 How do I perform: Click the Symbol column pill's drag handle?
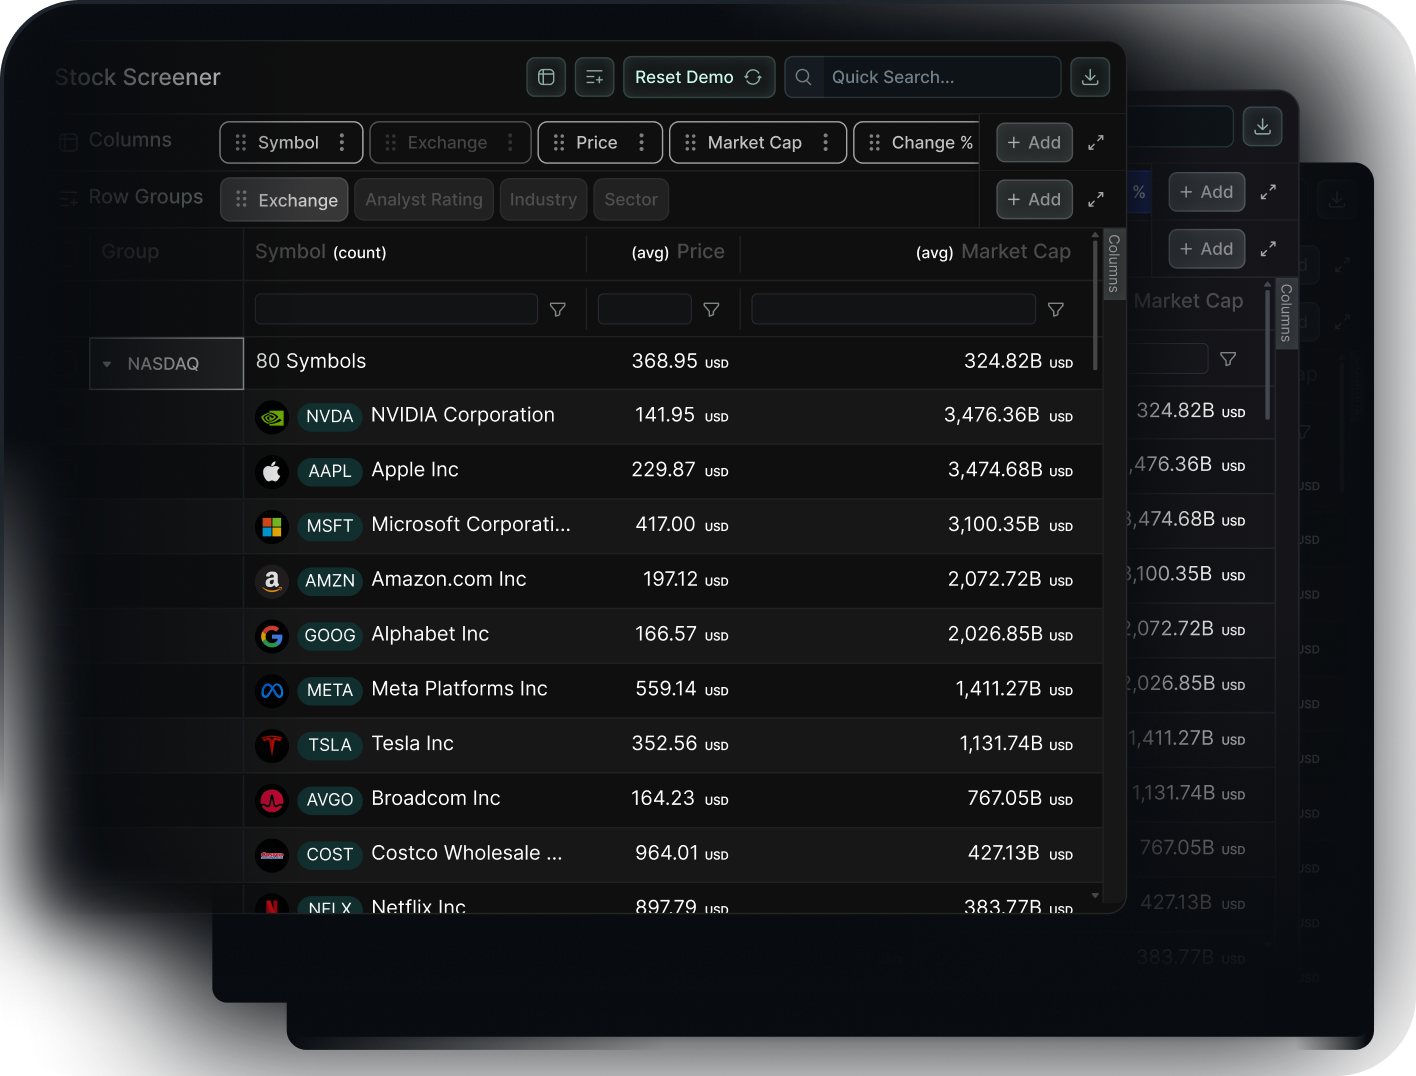pos(240,143)
